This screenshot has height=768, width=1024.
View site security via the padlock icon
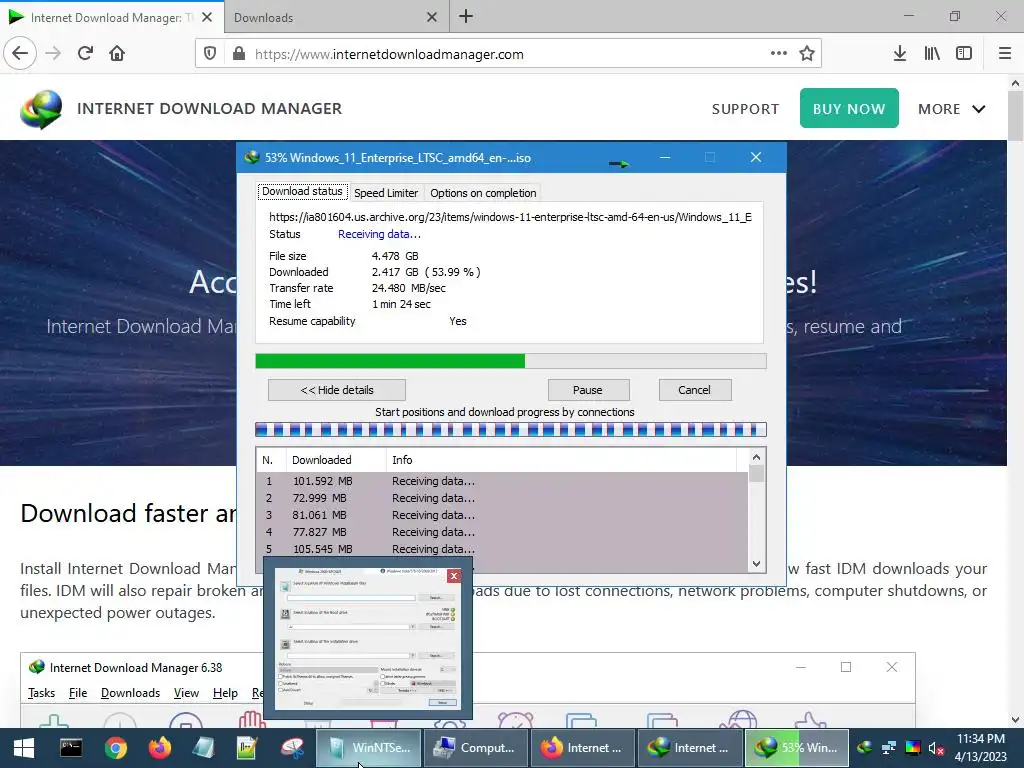pos(239,54)
